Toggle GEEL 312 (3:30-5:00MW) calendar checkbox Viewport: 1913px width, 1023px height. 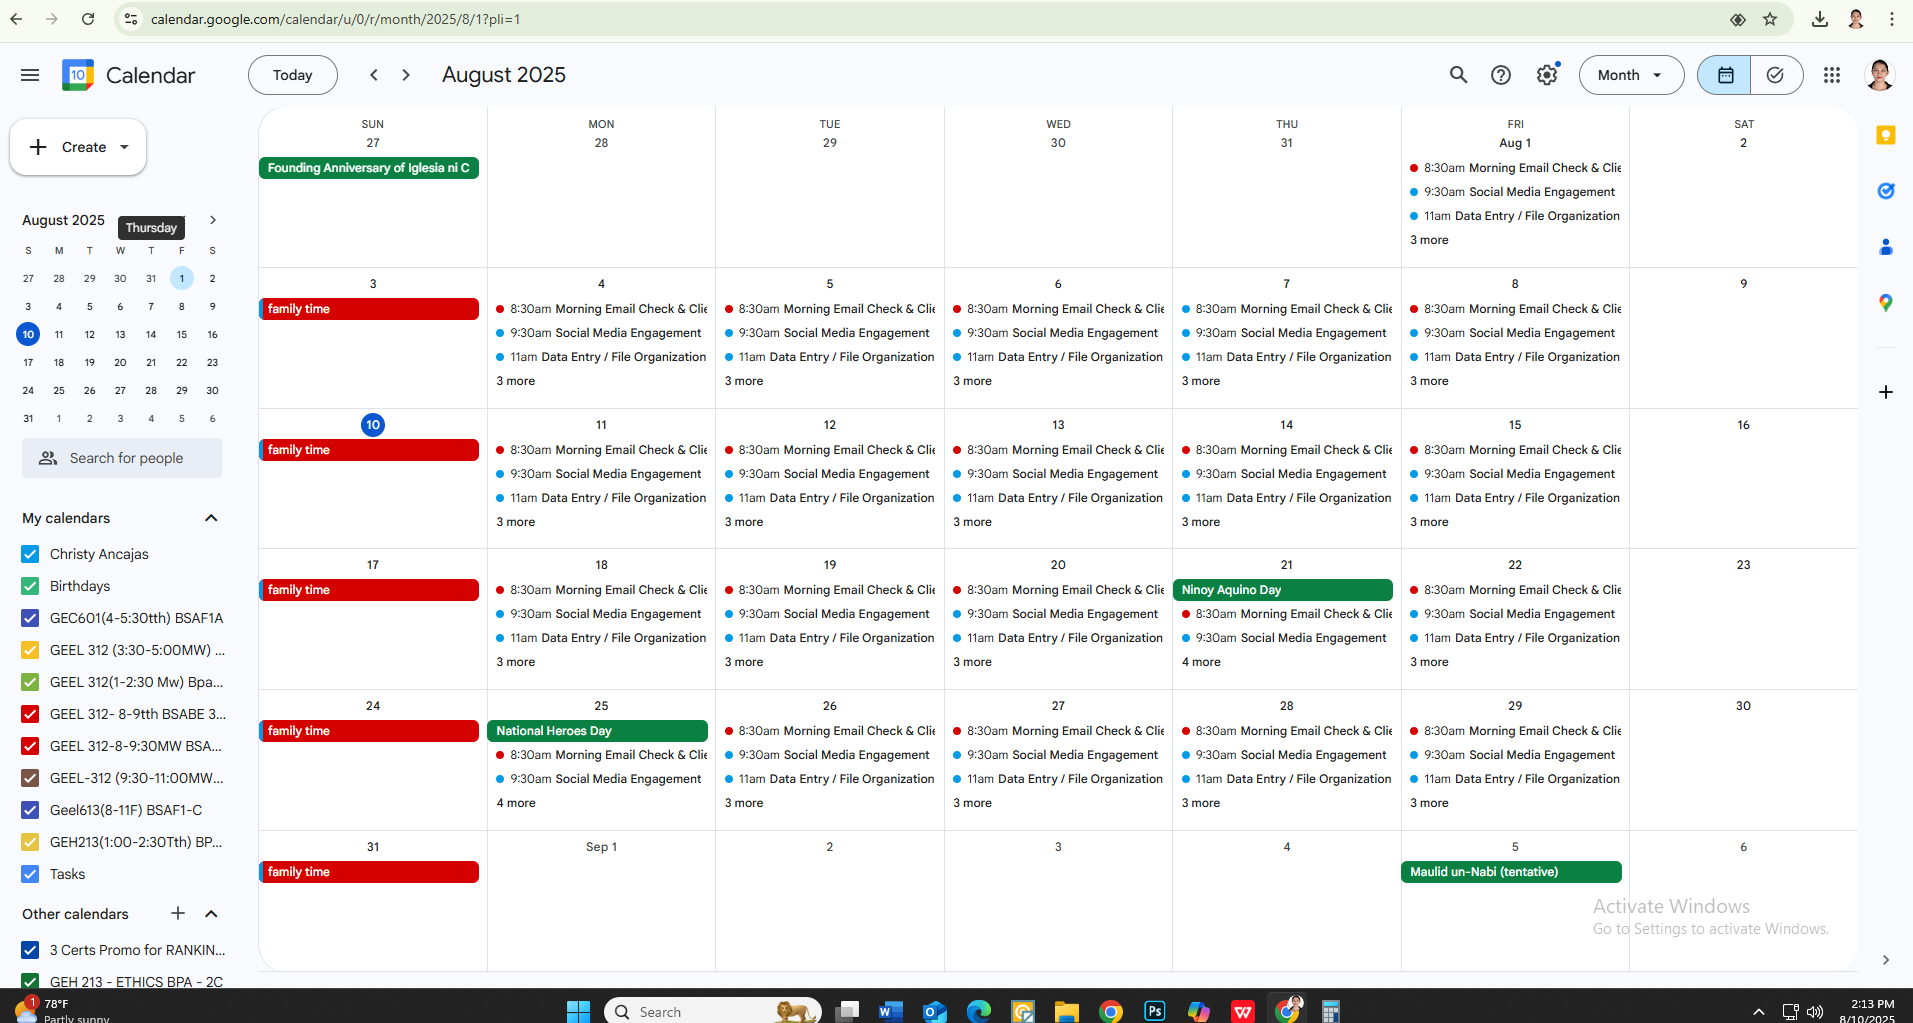[30, 650]
